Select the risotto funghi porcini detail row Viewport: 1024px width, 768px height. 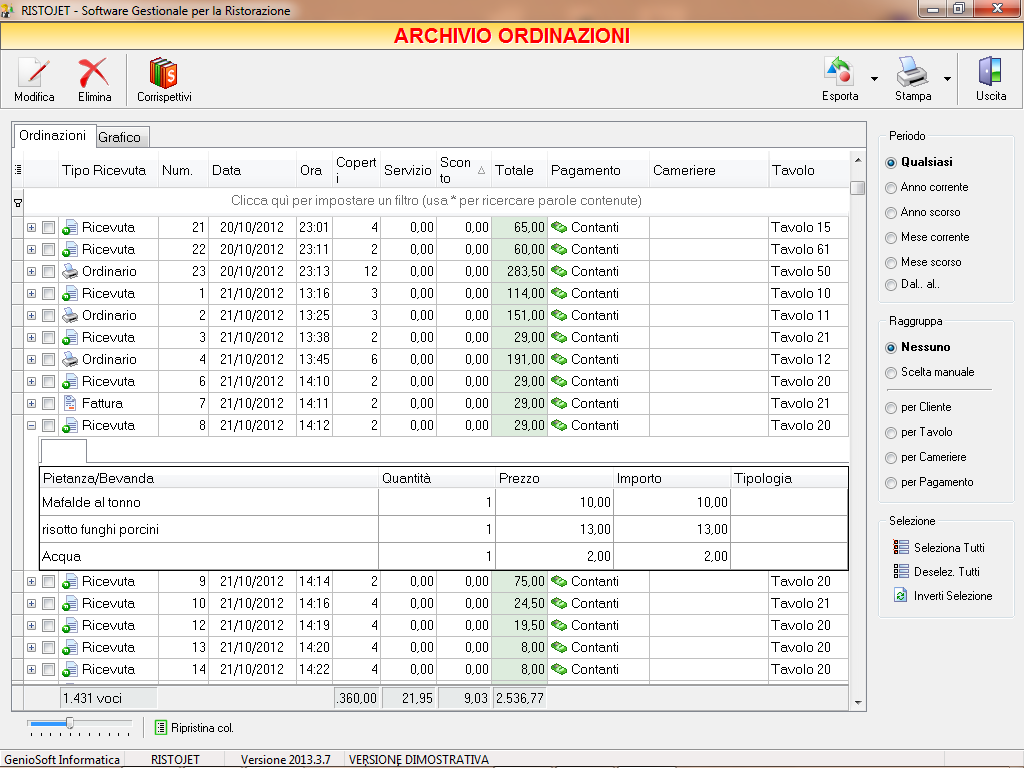[x=443, y=529]
